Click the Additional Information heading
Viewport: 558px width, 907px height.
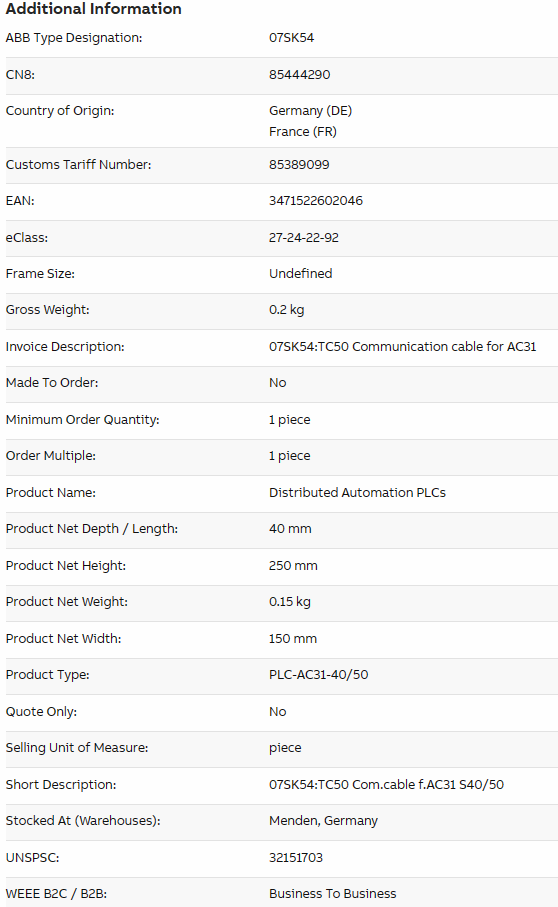click(93, 9)
